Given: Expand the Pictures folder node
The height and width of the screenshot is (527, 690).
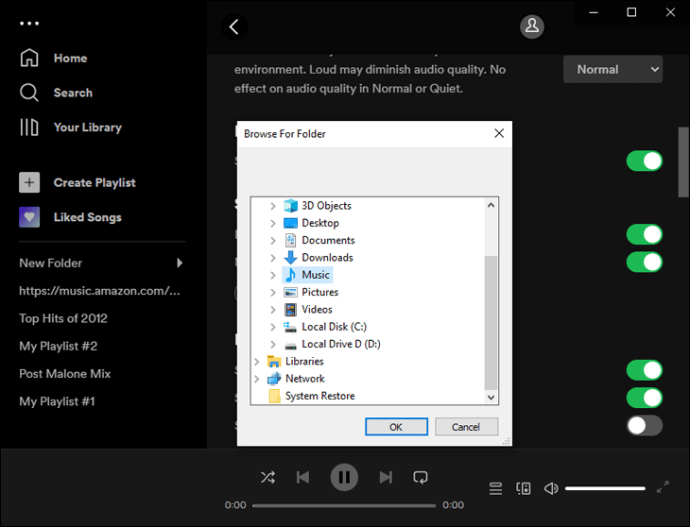Looking at the screenshot, I should click(273, 292).
